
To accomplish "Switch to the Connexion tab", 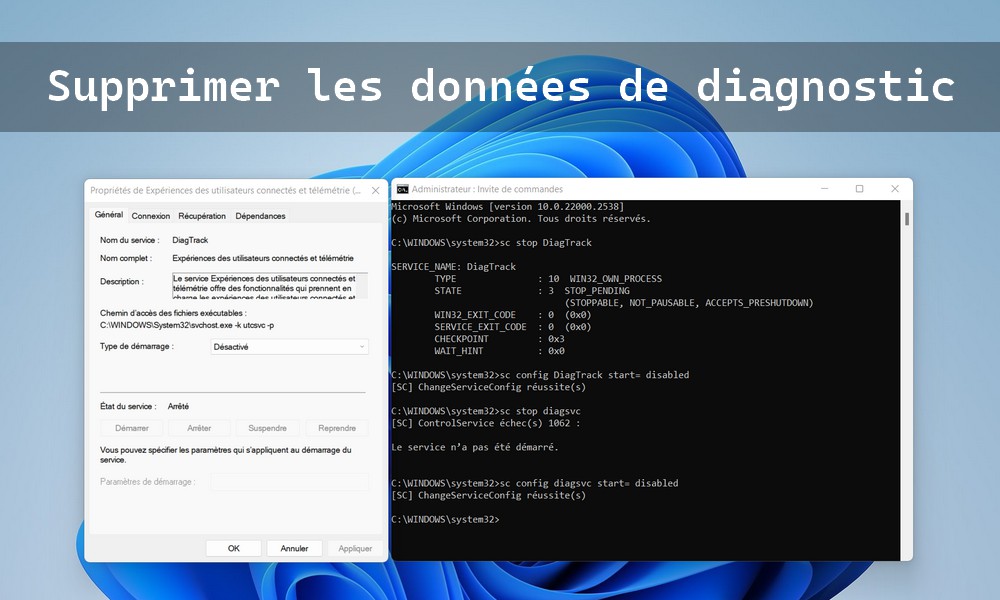I will pos(151,215).
